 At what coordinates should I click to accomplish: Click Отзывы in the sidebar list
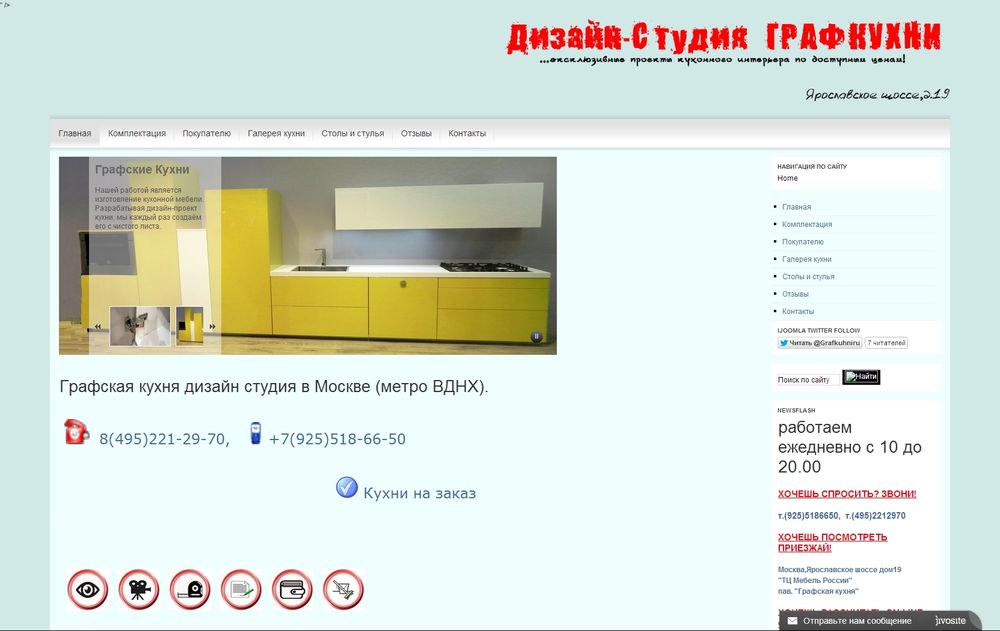tap(795, 294)
